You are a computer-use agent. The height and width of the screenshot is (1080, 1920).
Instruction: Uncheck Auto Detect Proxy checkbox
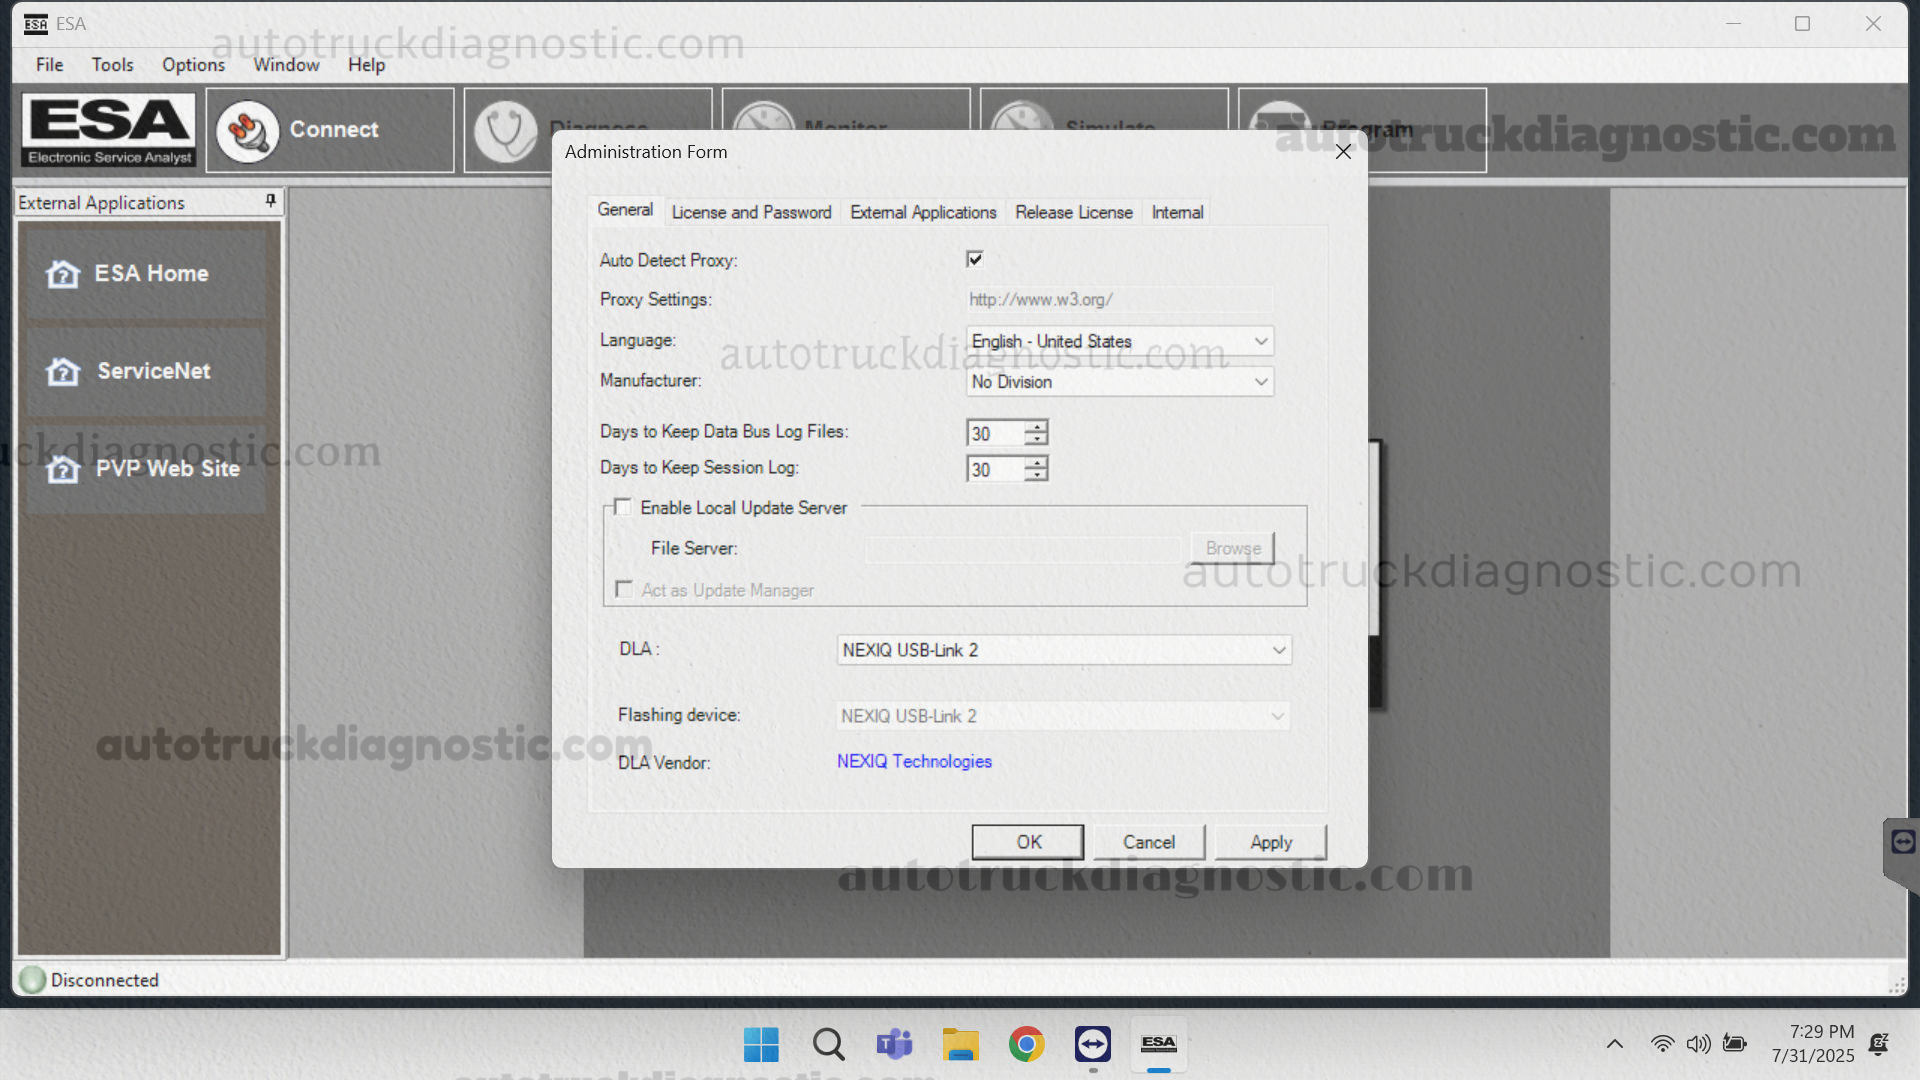[x=975, y=259]
